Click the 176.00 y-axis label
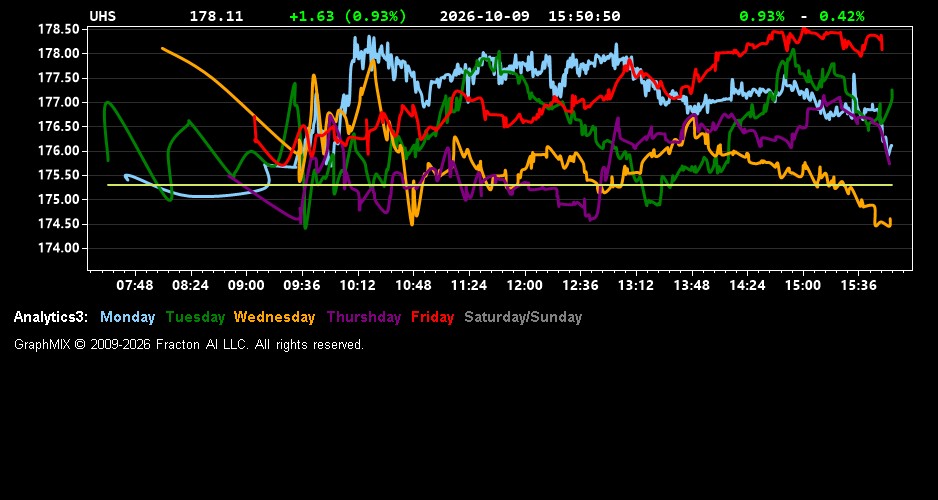 click(x=59, y=151)
